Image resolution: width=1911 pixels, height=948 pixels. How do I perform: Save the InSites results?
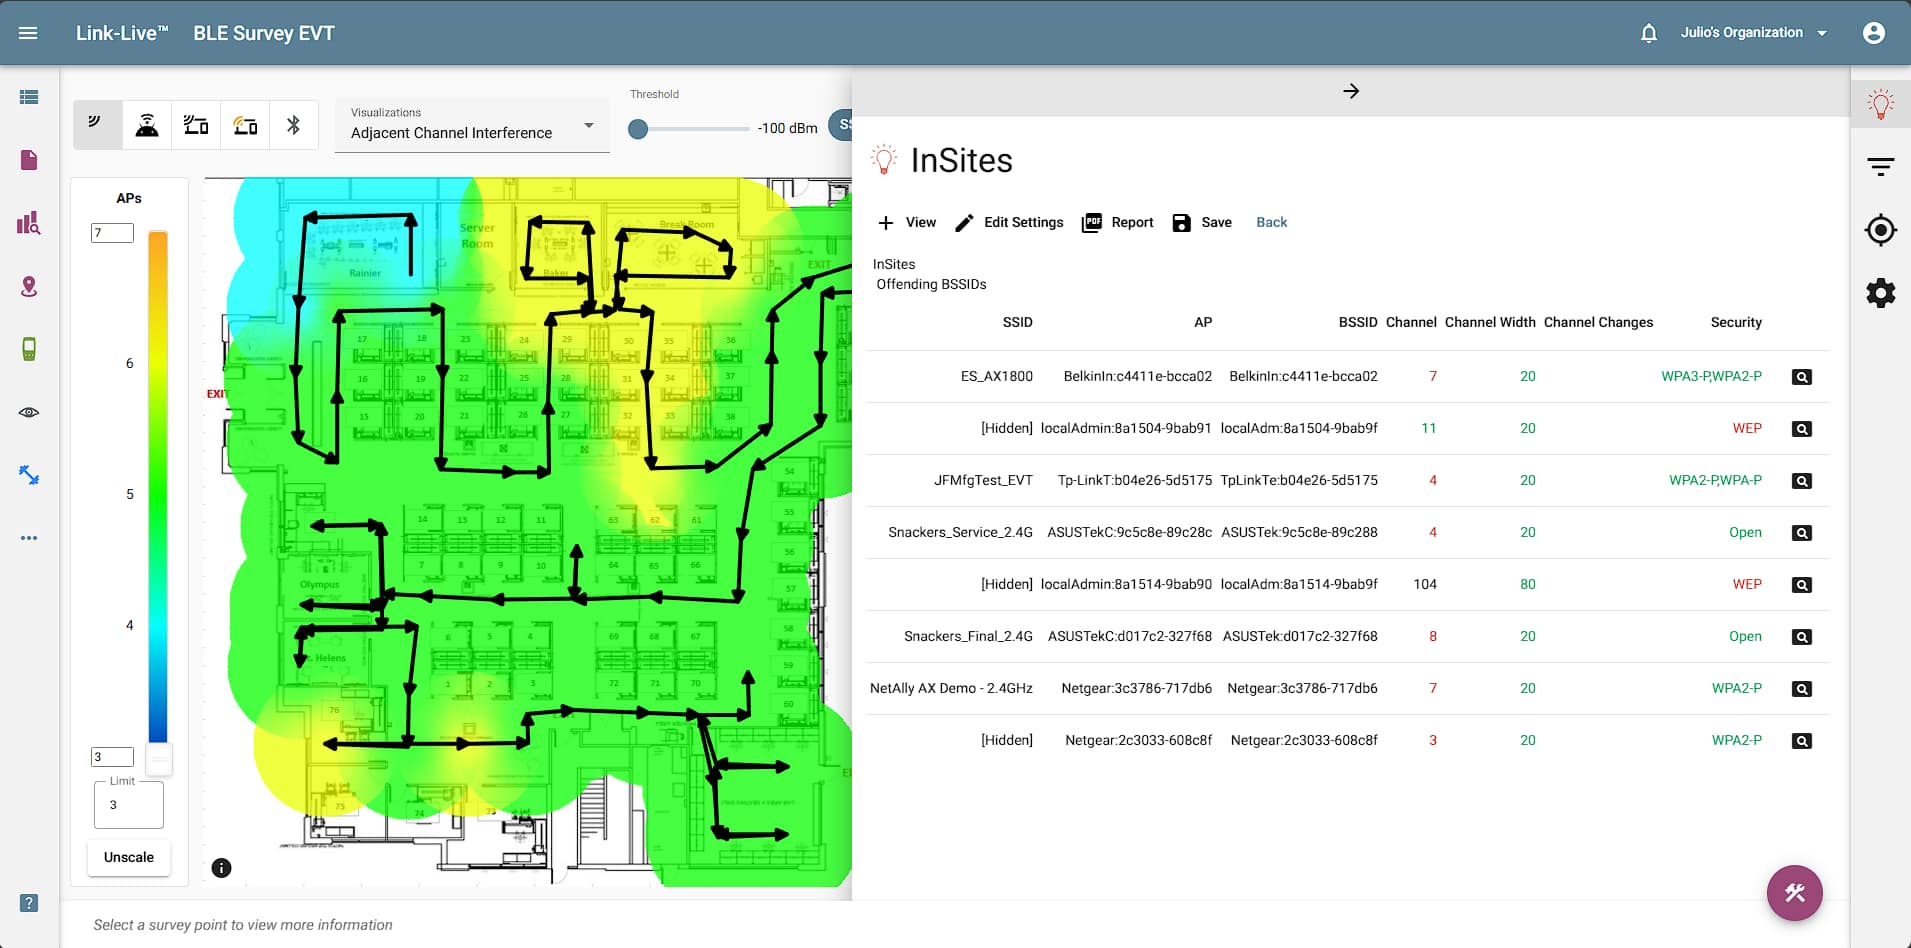tap(1202, 222)
